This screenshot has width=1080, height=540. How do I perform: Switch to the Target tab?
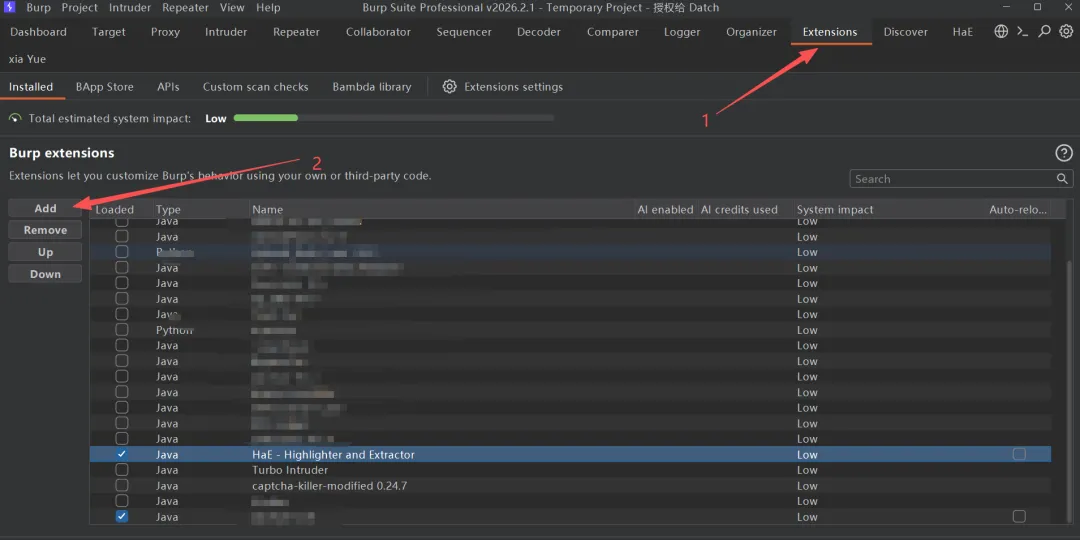point(109,32)
